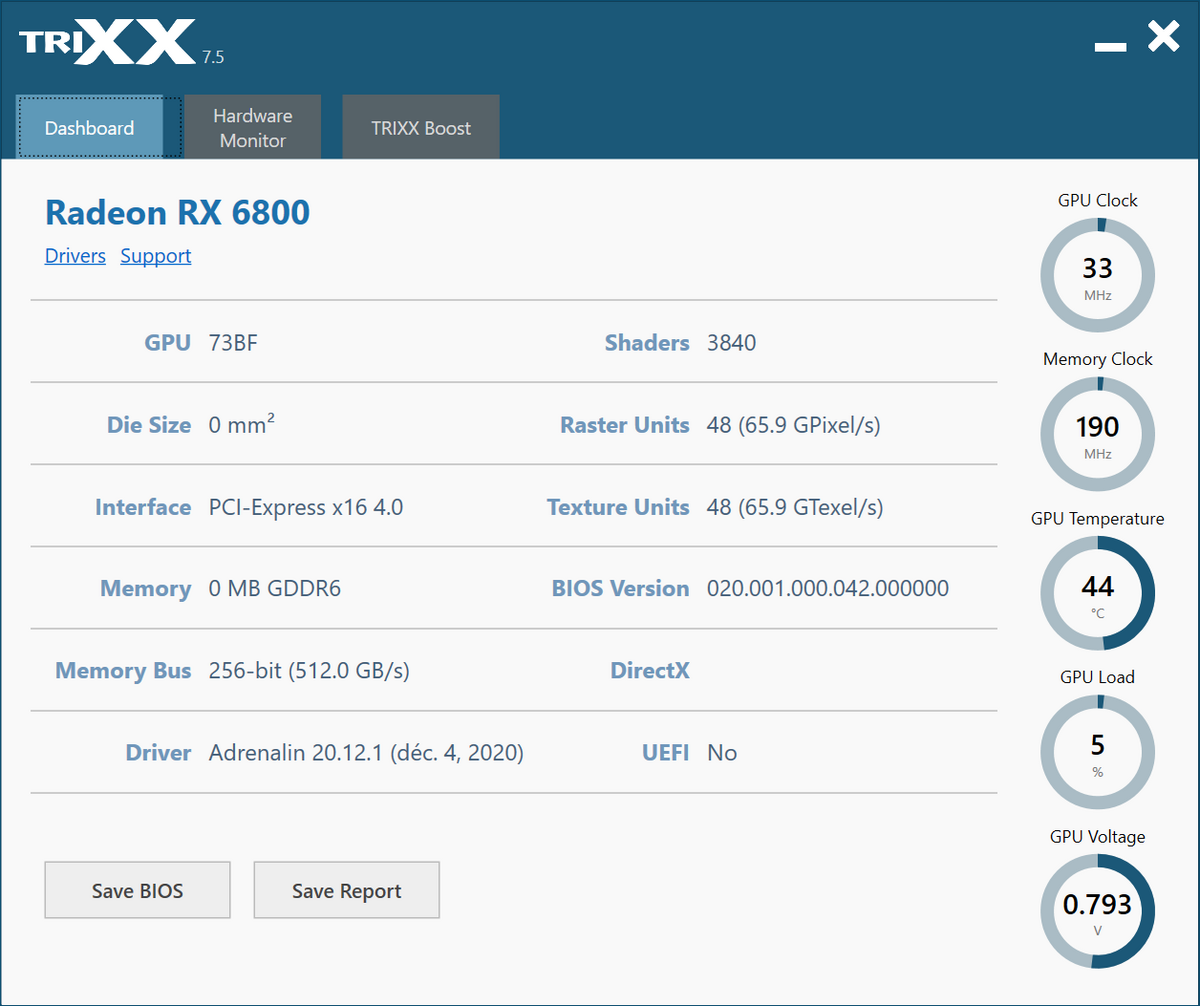Image resolution: width=1200 pixels, height=1006 pixels.
Task: Click the Memory Bus label
Action: tap(123, 671)
